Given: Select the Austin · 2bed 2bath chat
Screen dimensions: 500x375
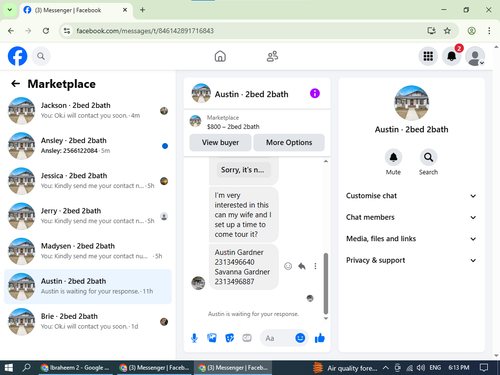Looking at the screenshot, I should [x=88, y=286].
